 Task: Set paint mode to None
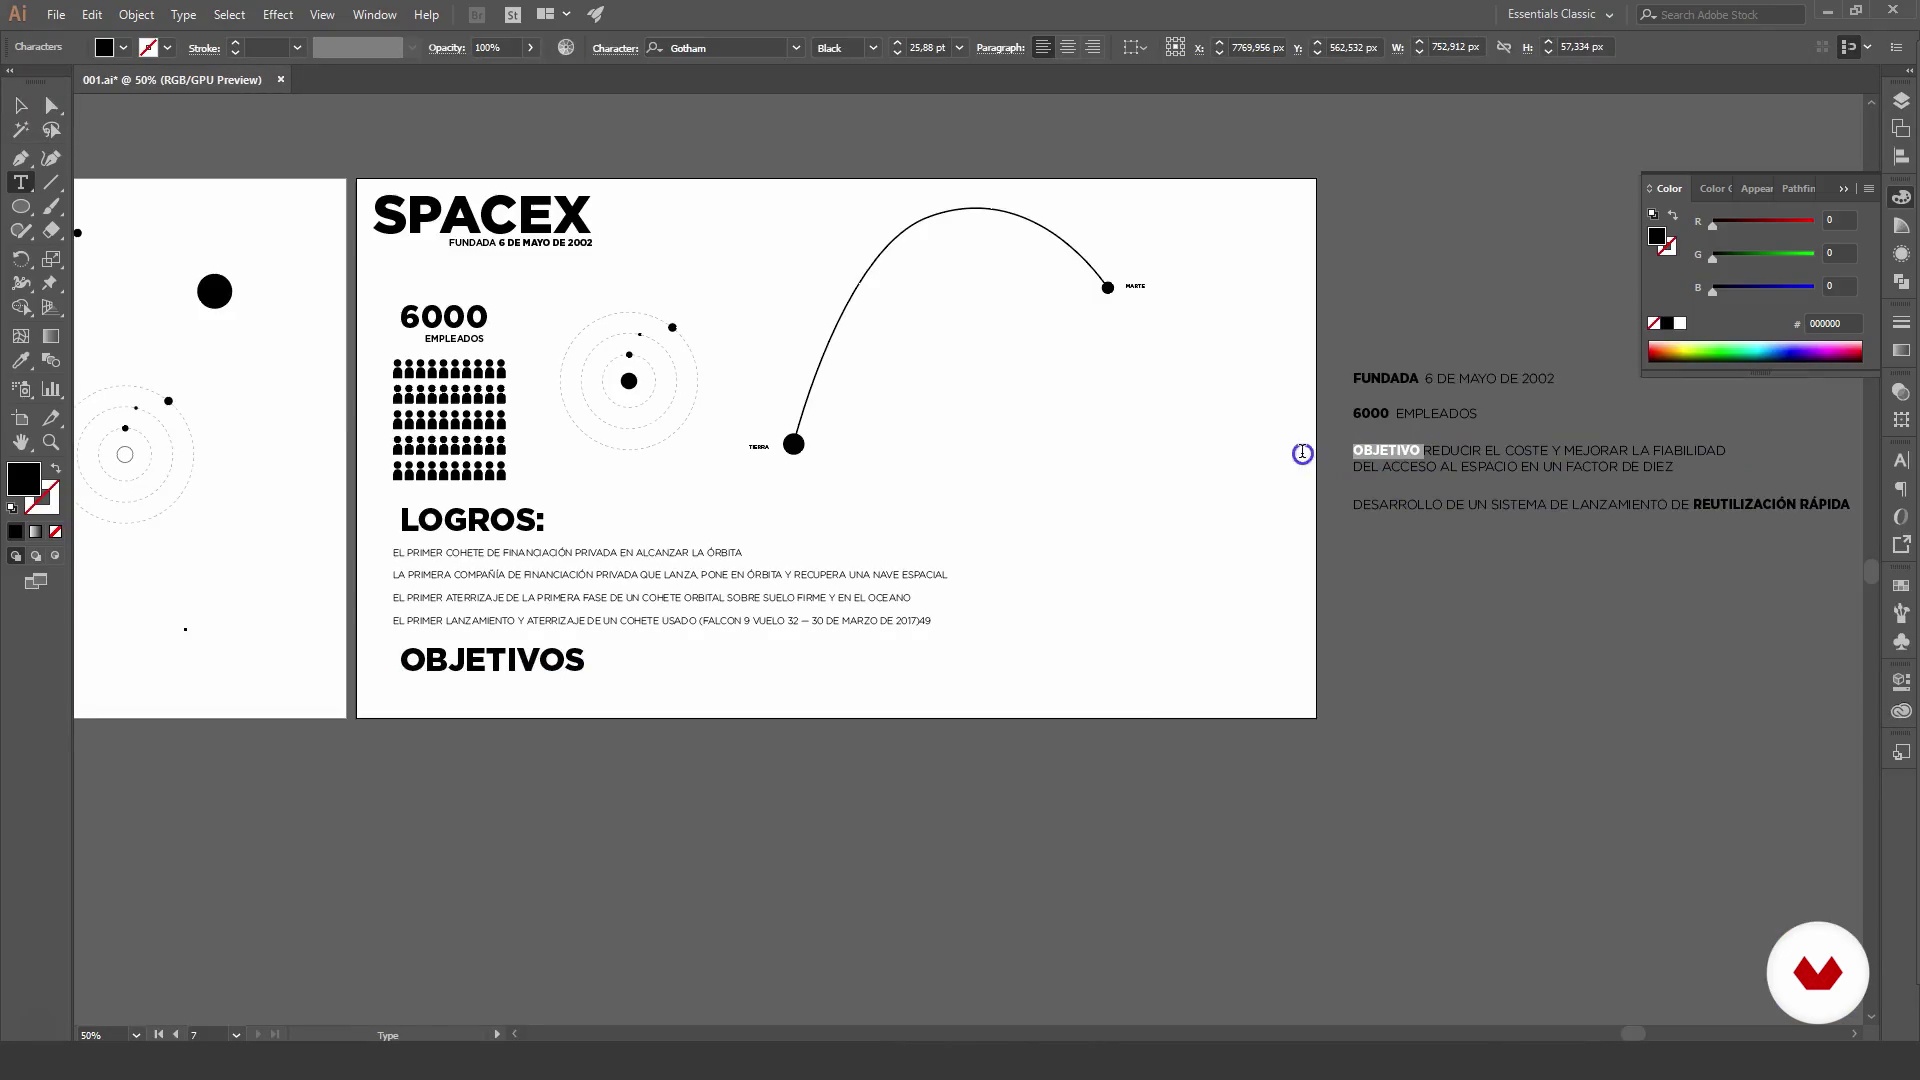[56, 532]
